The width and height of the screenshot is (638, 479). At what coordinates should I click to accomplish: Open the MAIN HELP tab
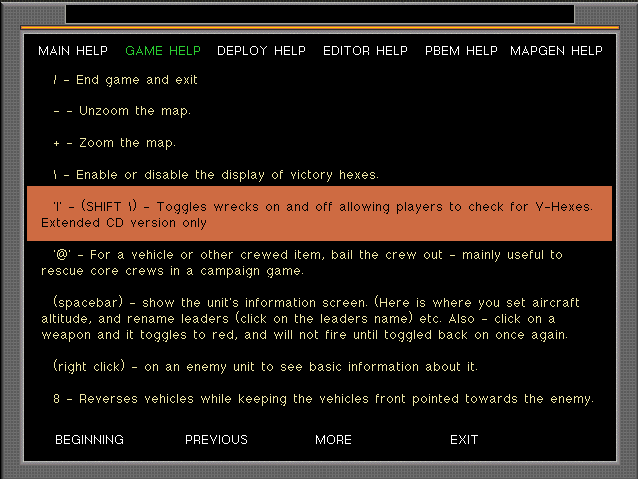73,51
